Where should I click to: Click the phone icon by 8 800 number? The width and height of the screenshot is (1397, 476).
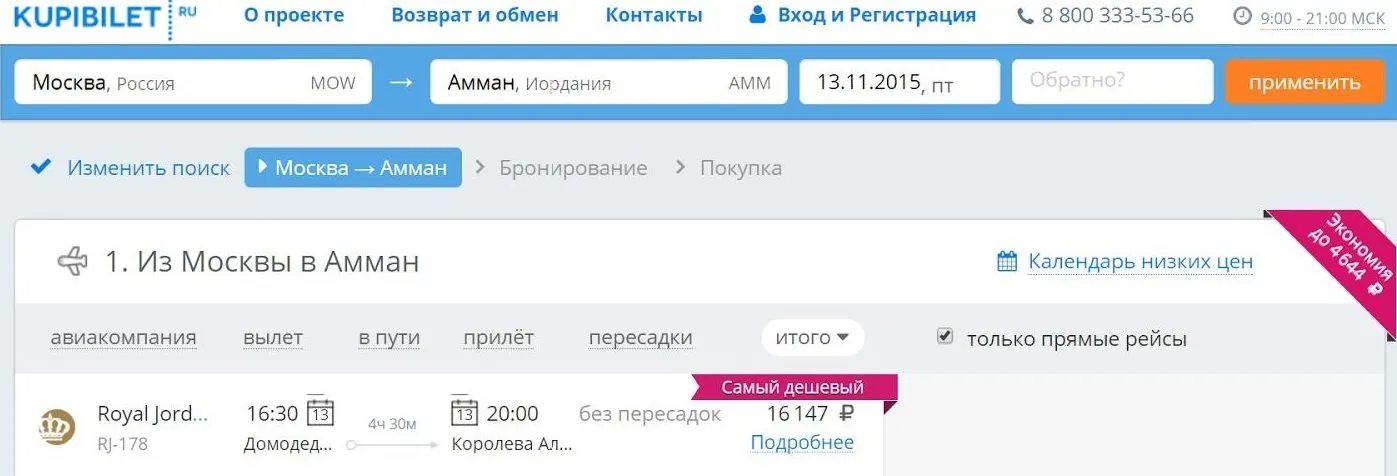[1025, 16]
